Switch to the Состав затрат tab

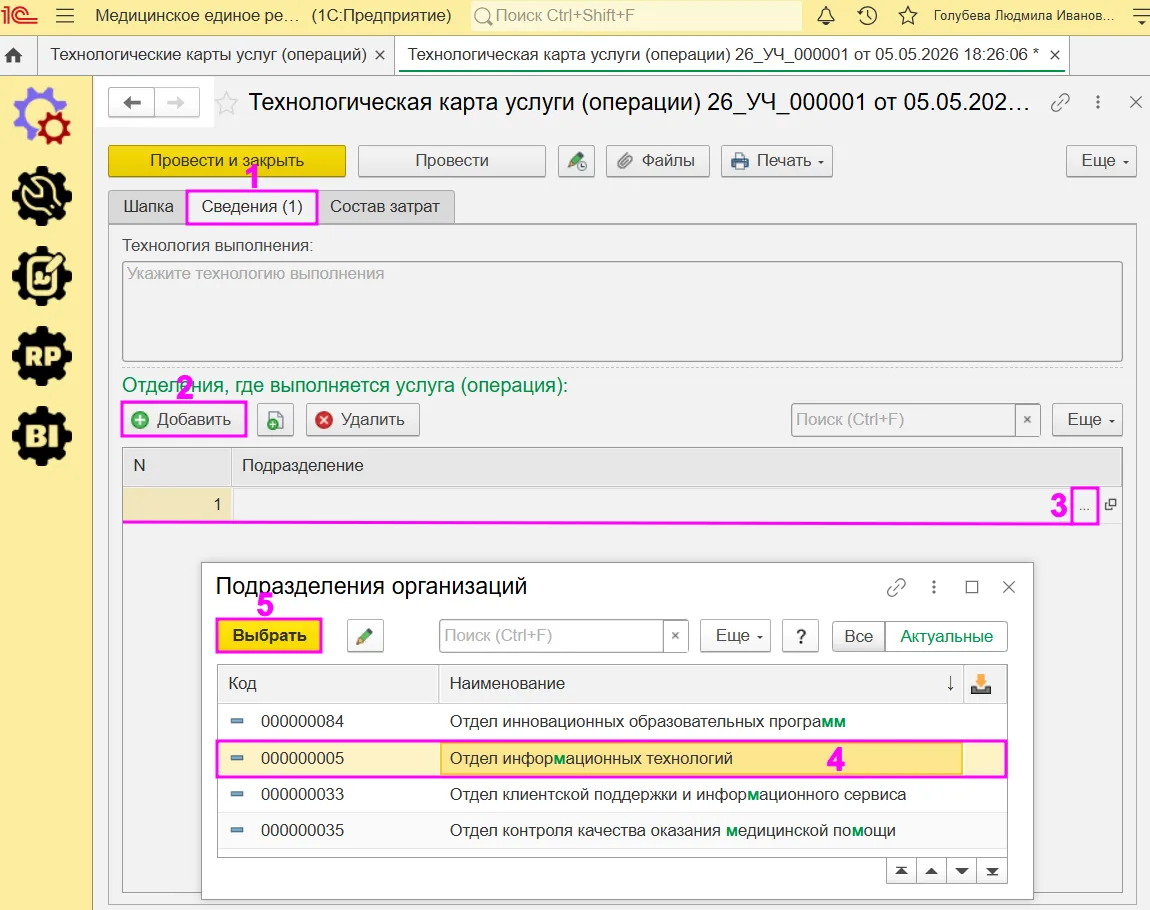(385, 207)
